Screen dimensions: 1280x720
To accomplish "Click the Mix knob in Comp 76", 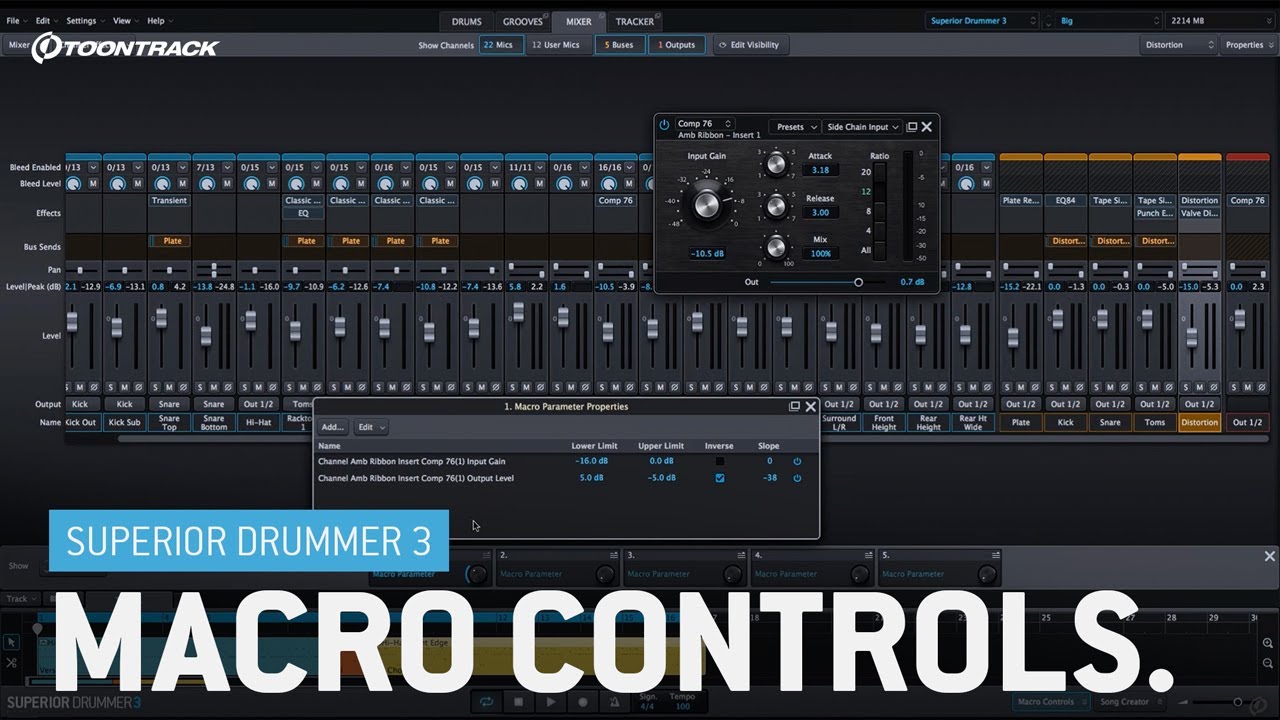I will point(776,247).
